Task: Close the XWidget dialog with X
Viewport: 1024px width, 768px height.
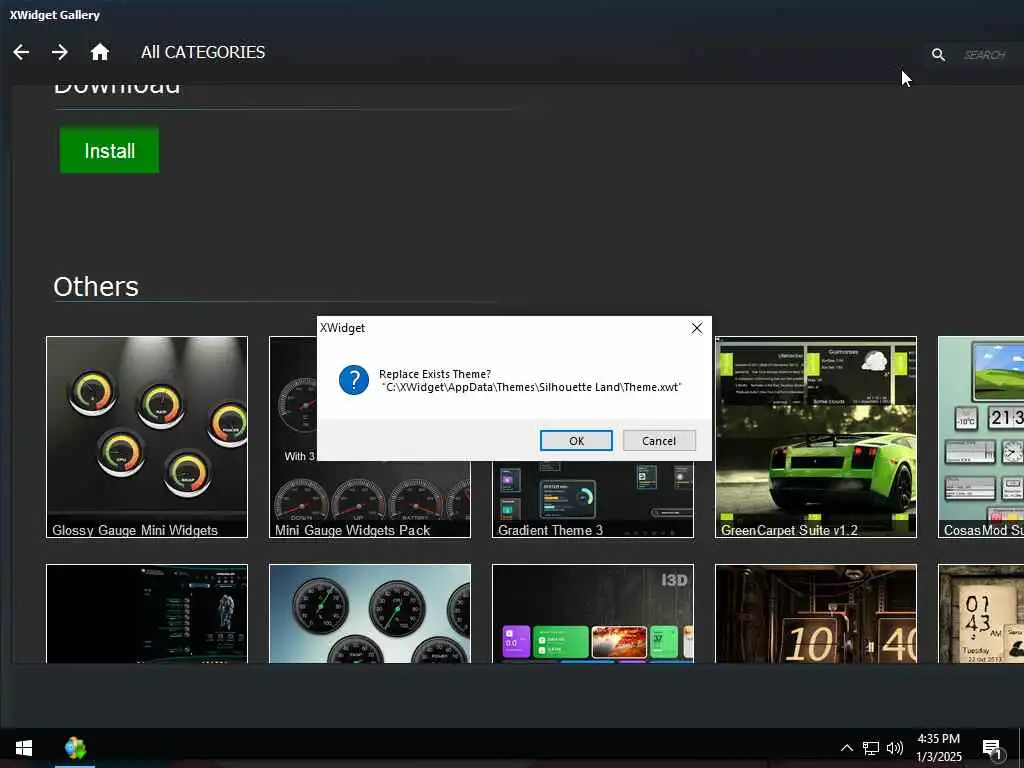Action: point(697,328)
